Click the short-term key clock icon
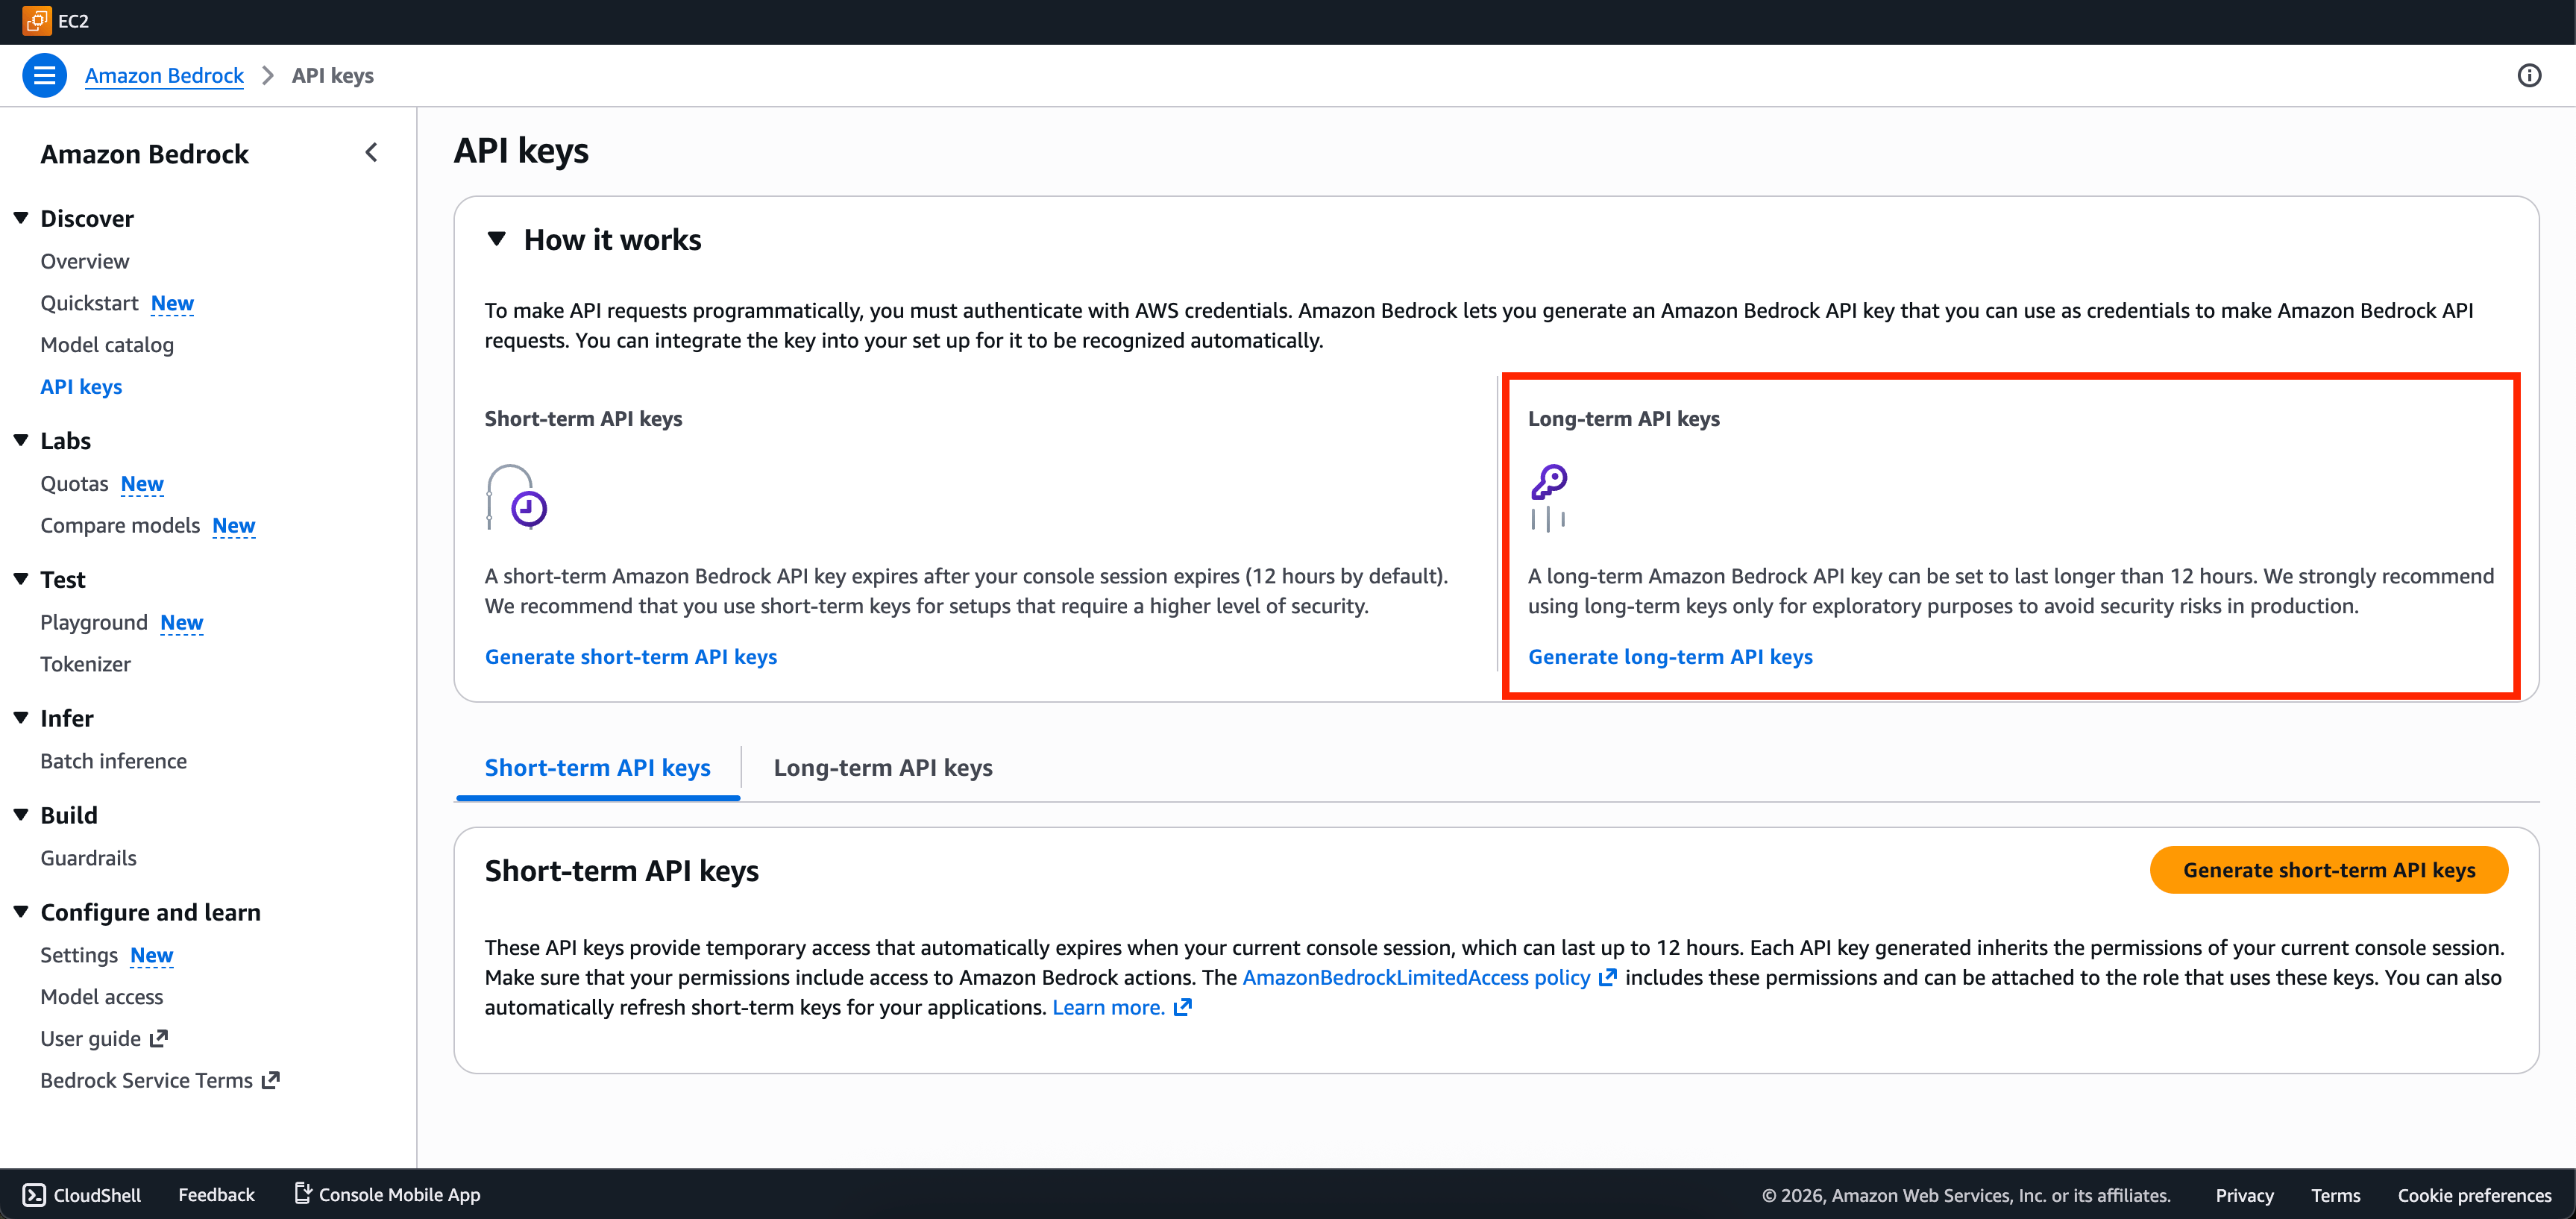This screenshot has width=2576, height=1219. 516,497
